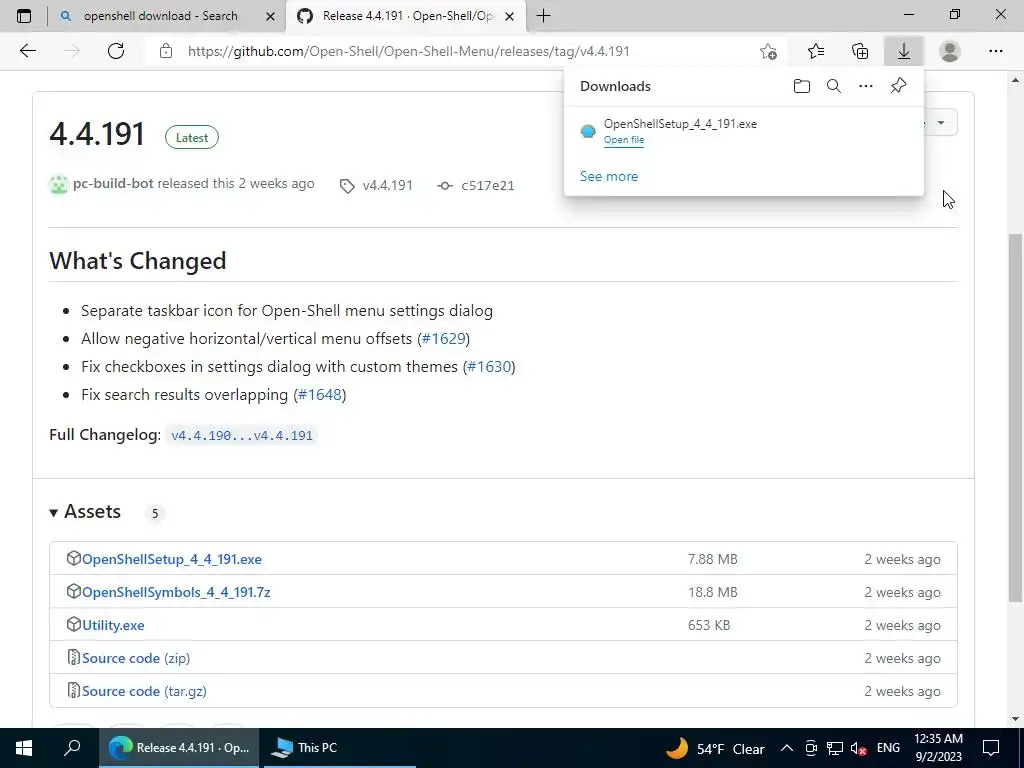Search downloads with magnifier icon
This screenshot has height=768, width=1024.
pos(834,86)
